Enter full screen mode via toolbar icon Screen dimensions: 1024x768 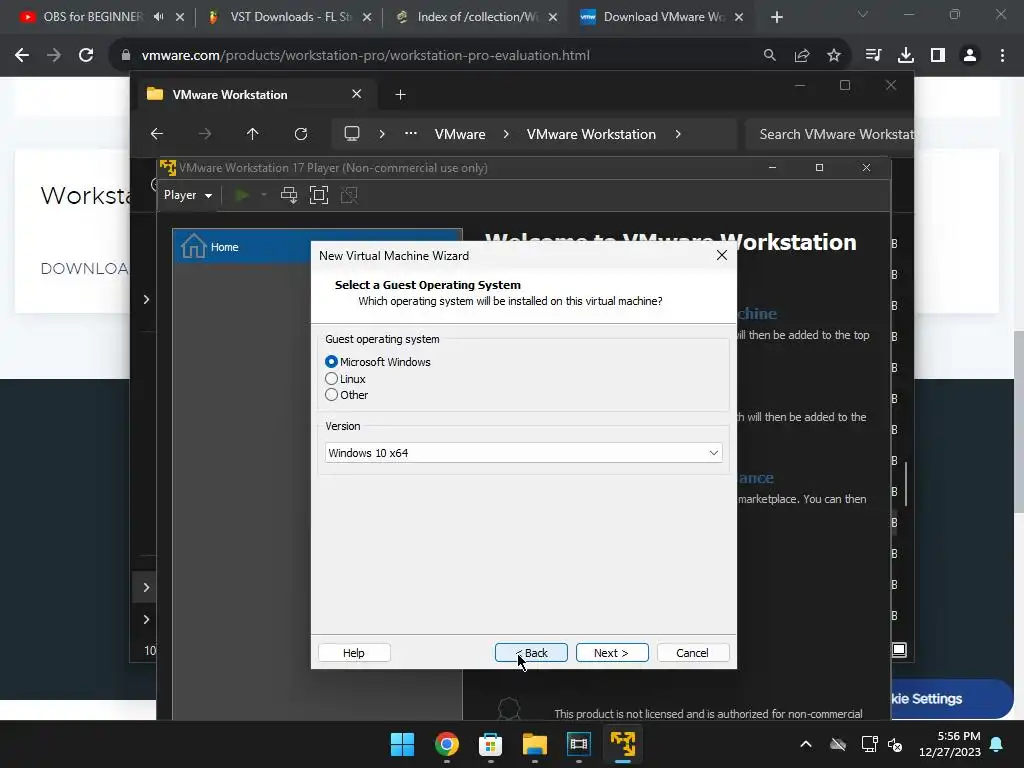point(319,195)
